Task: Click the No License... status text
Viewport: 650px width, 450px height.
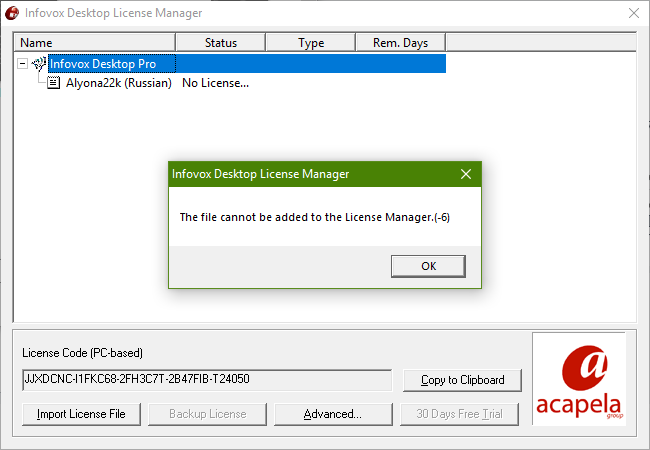Action: (216, 83)
